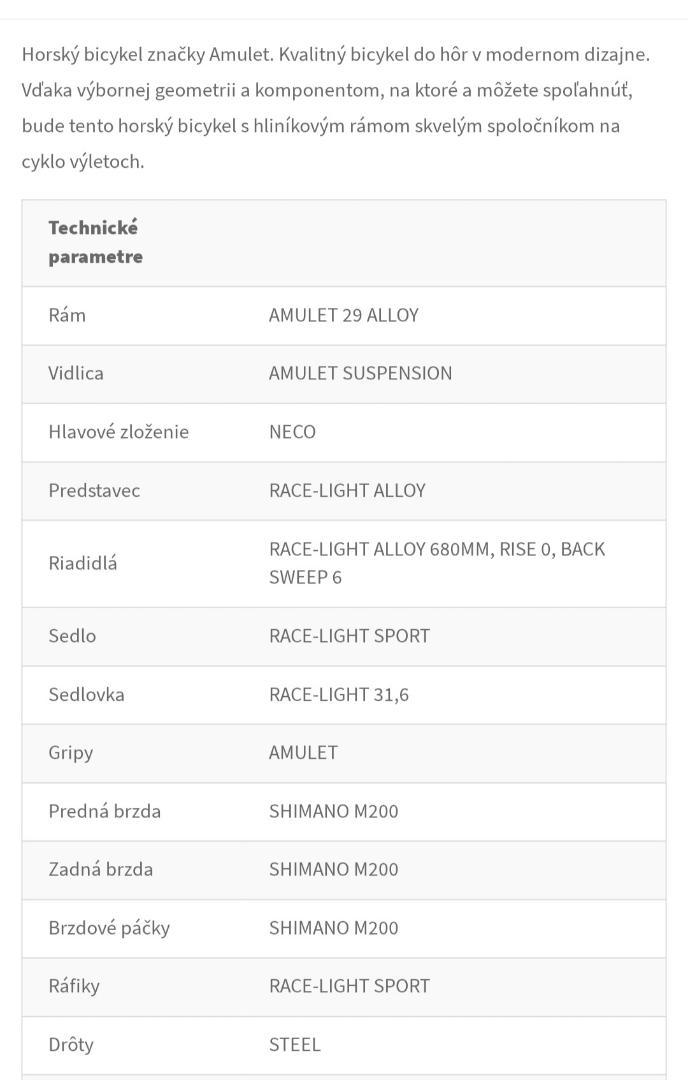This screenshot has height=1080, width=688.
Task: Select the Rám row label
Action: (x=67, y=315)
